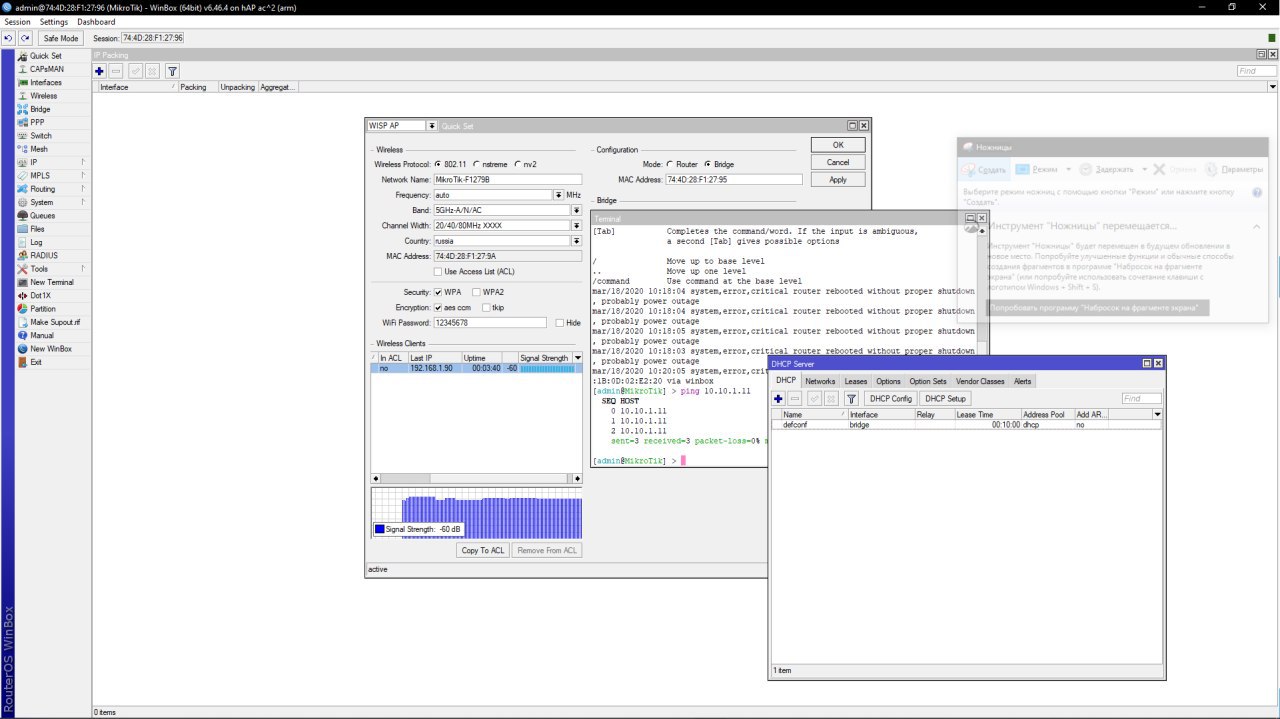Toggle WPA2 security checkbox
Image resolution: width=1280 pixels, height=719 pixels.
[x=476, y=292]
